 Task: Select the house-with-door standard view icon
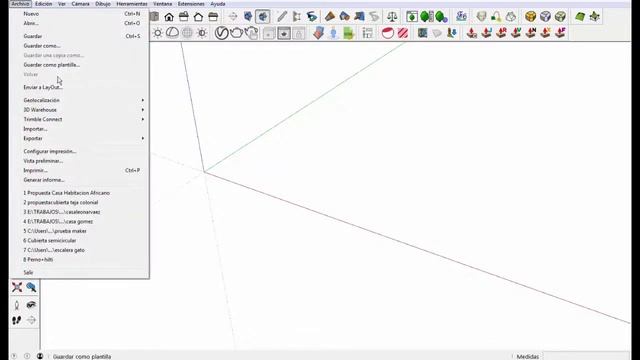coord(169,17)
